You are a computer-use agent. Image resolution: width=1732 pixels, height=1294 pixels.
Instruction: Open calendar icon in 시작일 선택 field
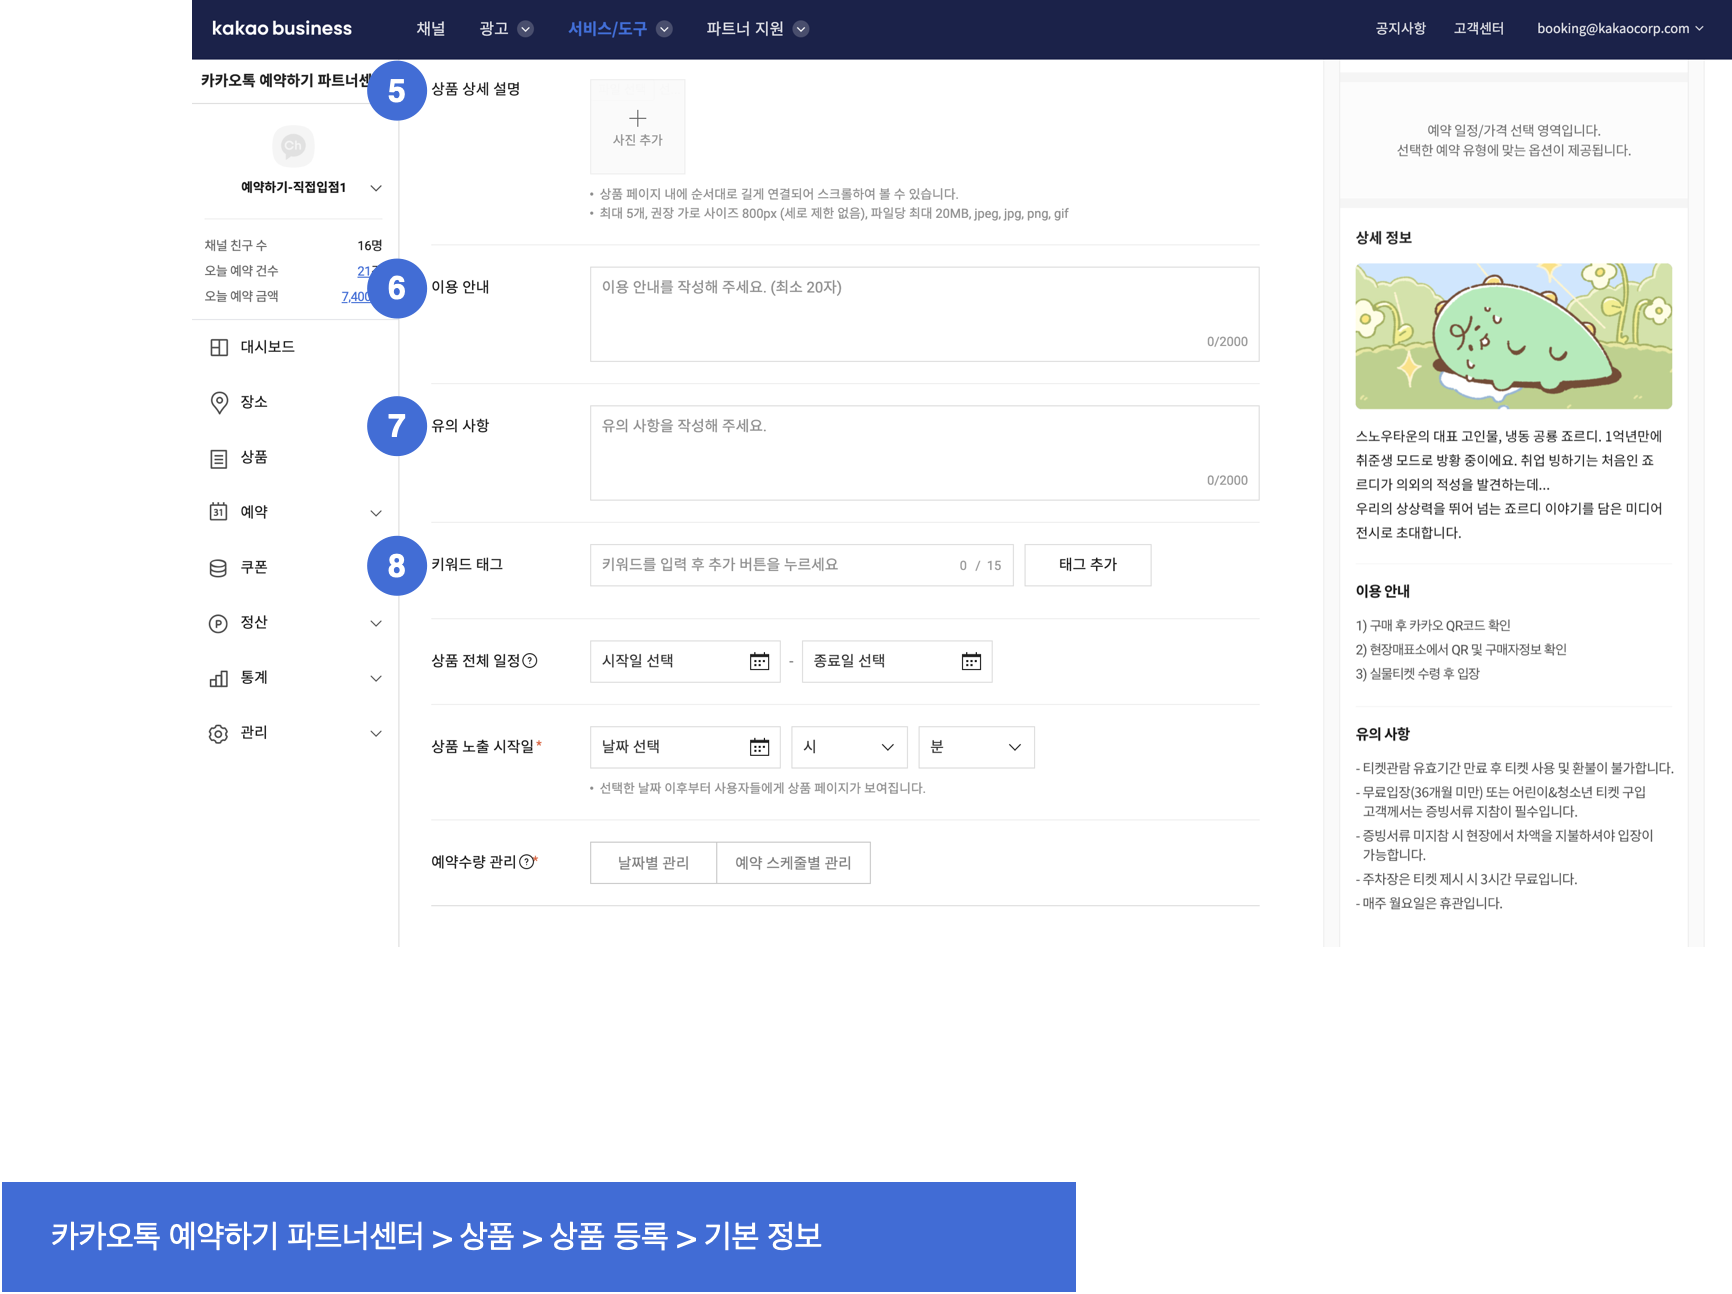(759, 661)
